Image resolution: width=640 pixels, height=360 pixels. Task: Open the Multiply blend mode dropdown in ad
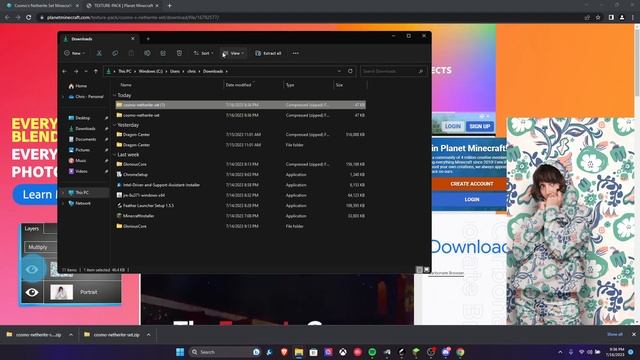40,247
